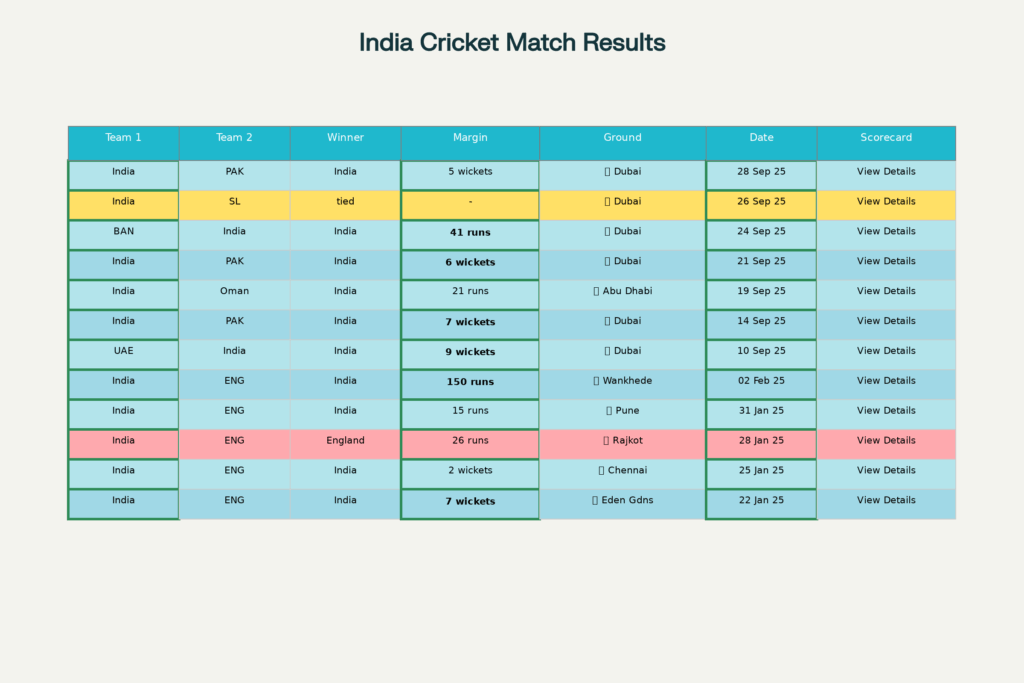This screenshot has height=683, width=1024.
Task: Click the Date column header
Action: tap(761, 138)
